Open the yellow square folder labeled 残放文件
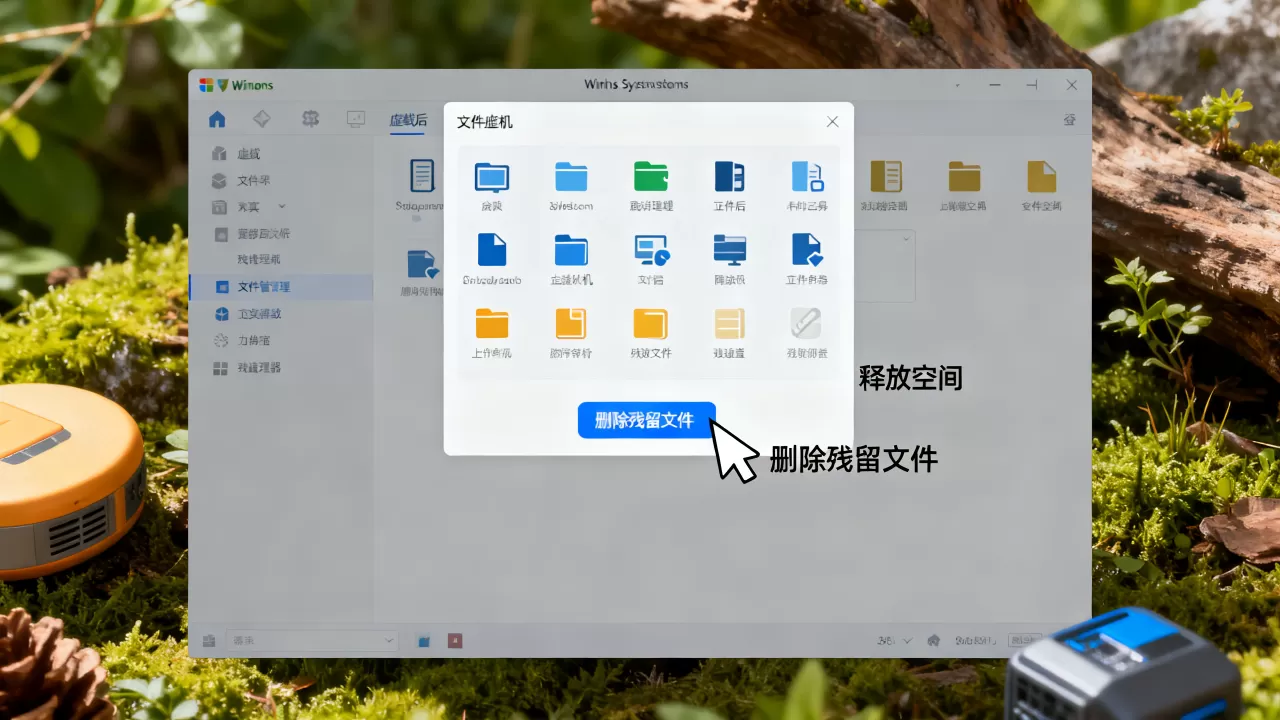This screenshot has width=1280, height=720. pyautogui.click(x=651, y=323)
